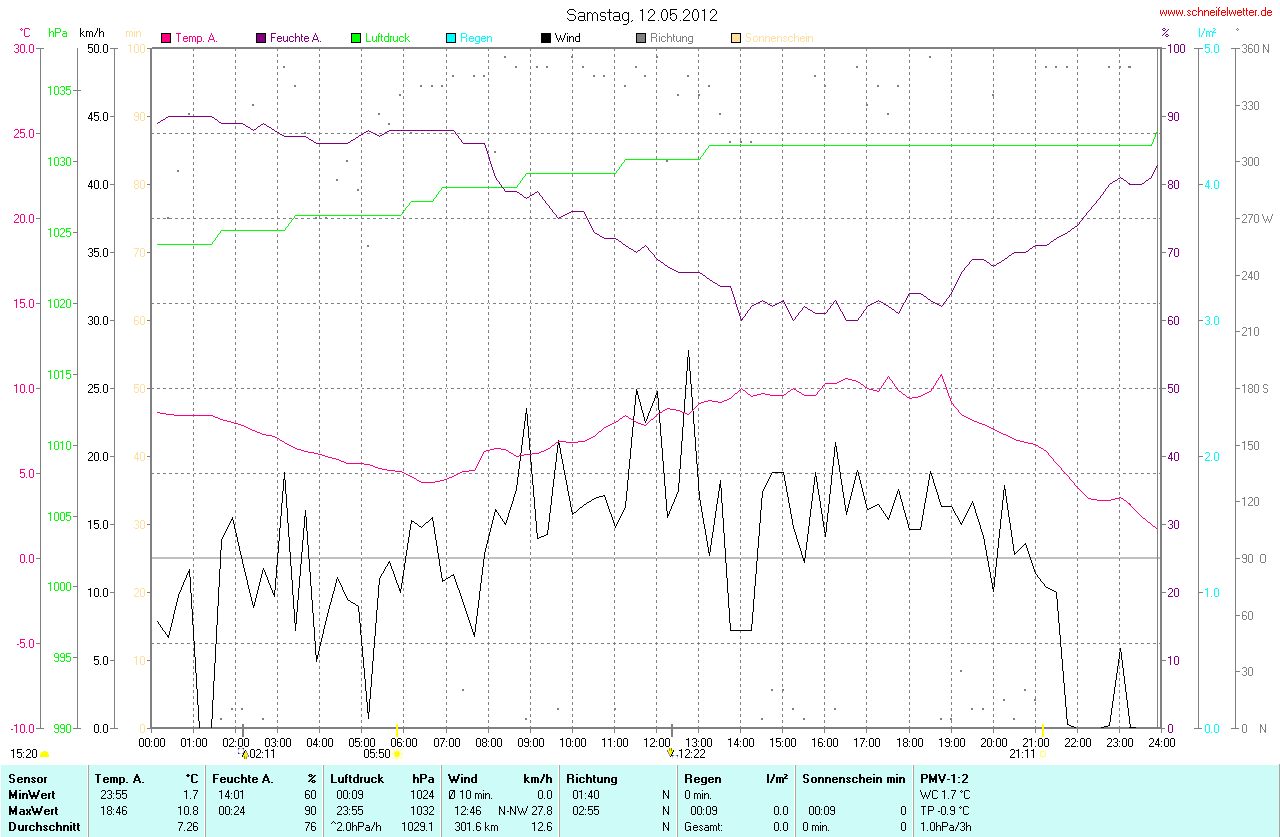This screenshot has width=1280, height=837.
Task: Click the Richtung time 01:40
Action: coord(586,794)
